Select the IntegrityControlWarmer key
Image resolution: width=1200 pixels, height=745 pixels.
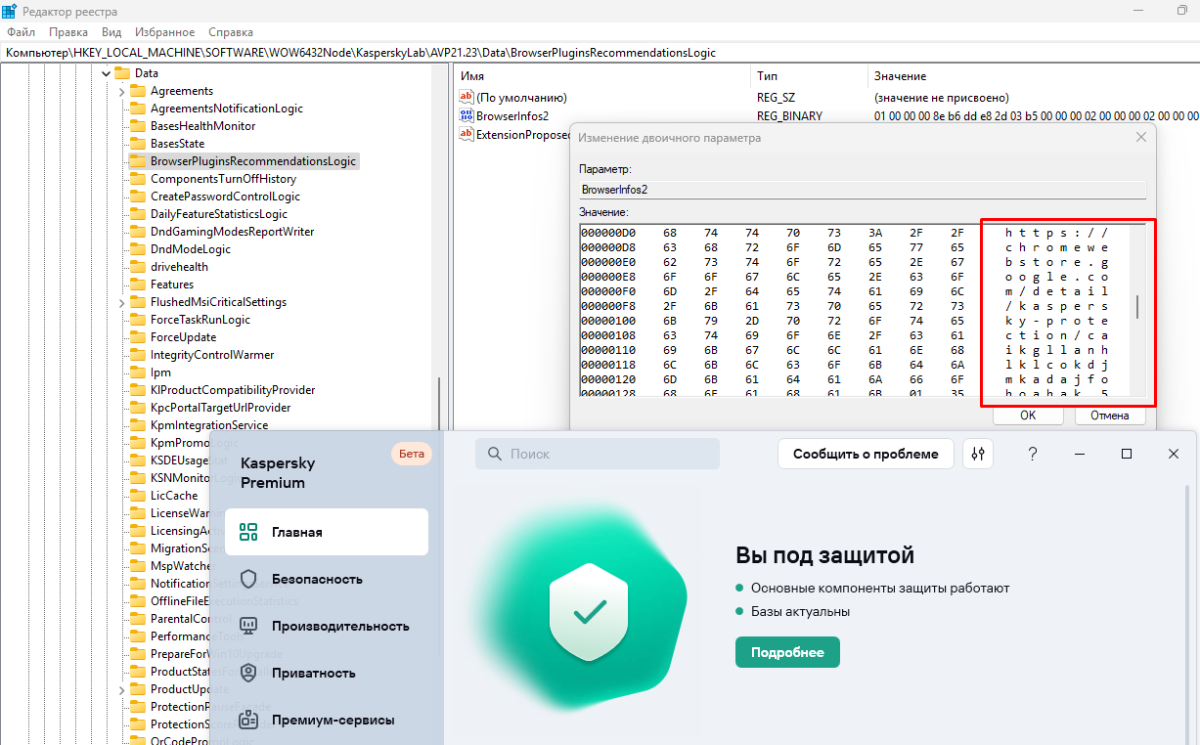click(x=212, y=355)
